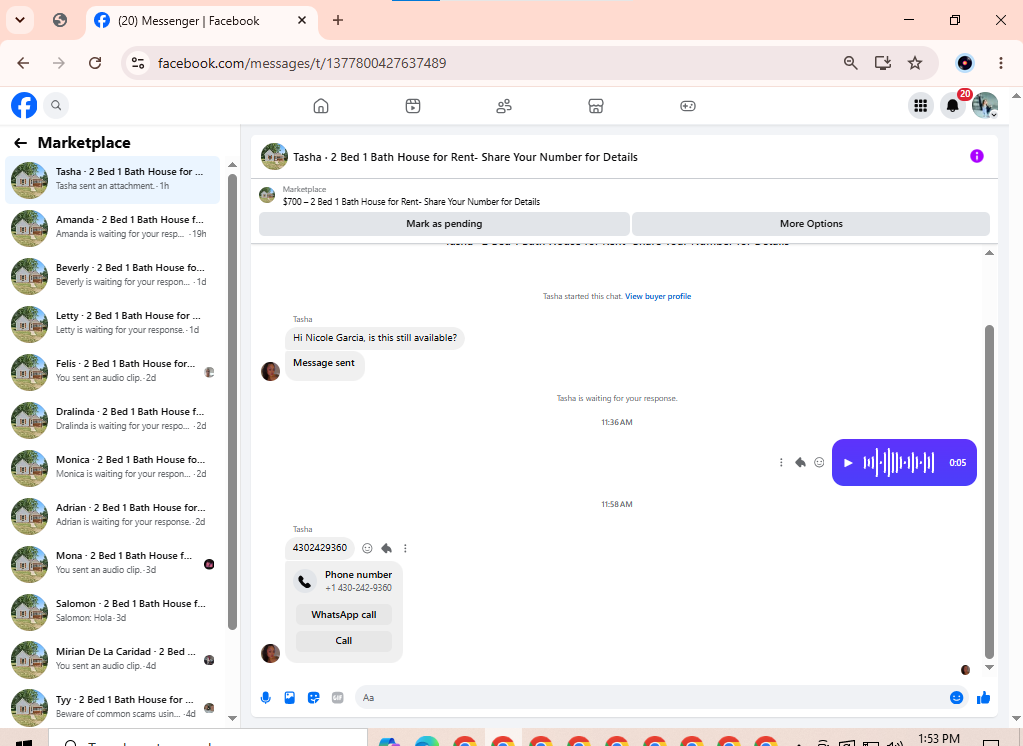Open Mirian De La Caridad conversation
This screenshot has height=746, width=1023.
point(112,659)
